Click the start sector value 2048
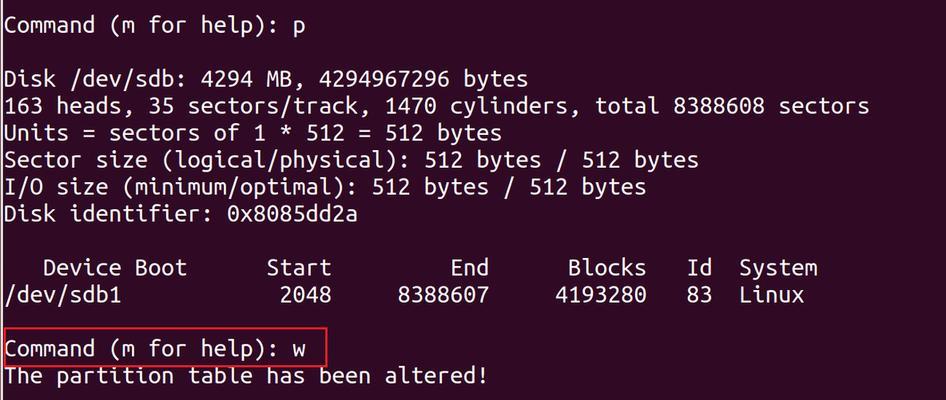The image size is (946, 400). coord(305,294)
